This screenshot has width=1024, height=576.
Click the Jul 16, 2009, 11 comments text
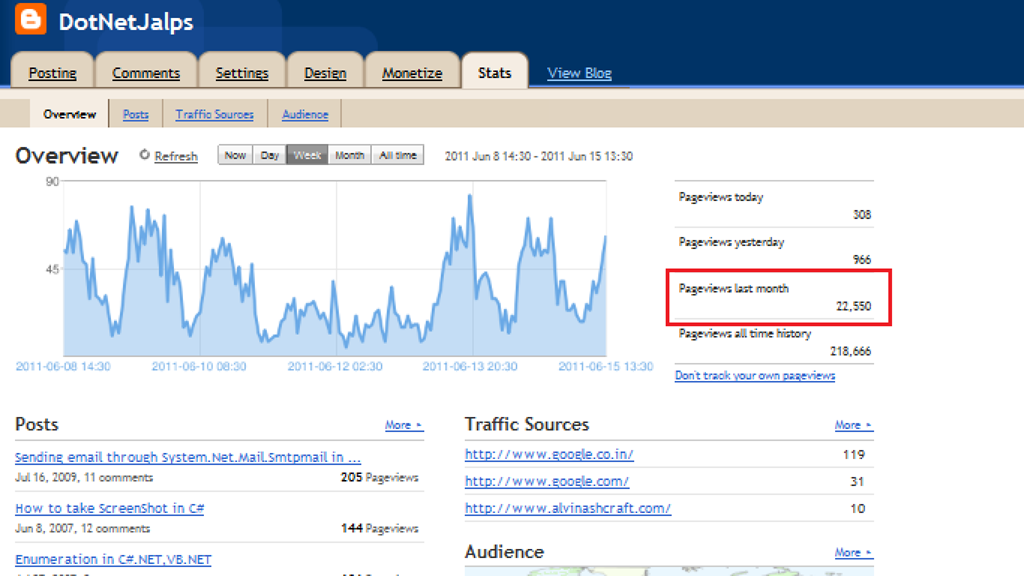pyautogui.click(x=84, y=477)
